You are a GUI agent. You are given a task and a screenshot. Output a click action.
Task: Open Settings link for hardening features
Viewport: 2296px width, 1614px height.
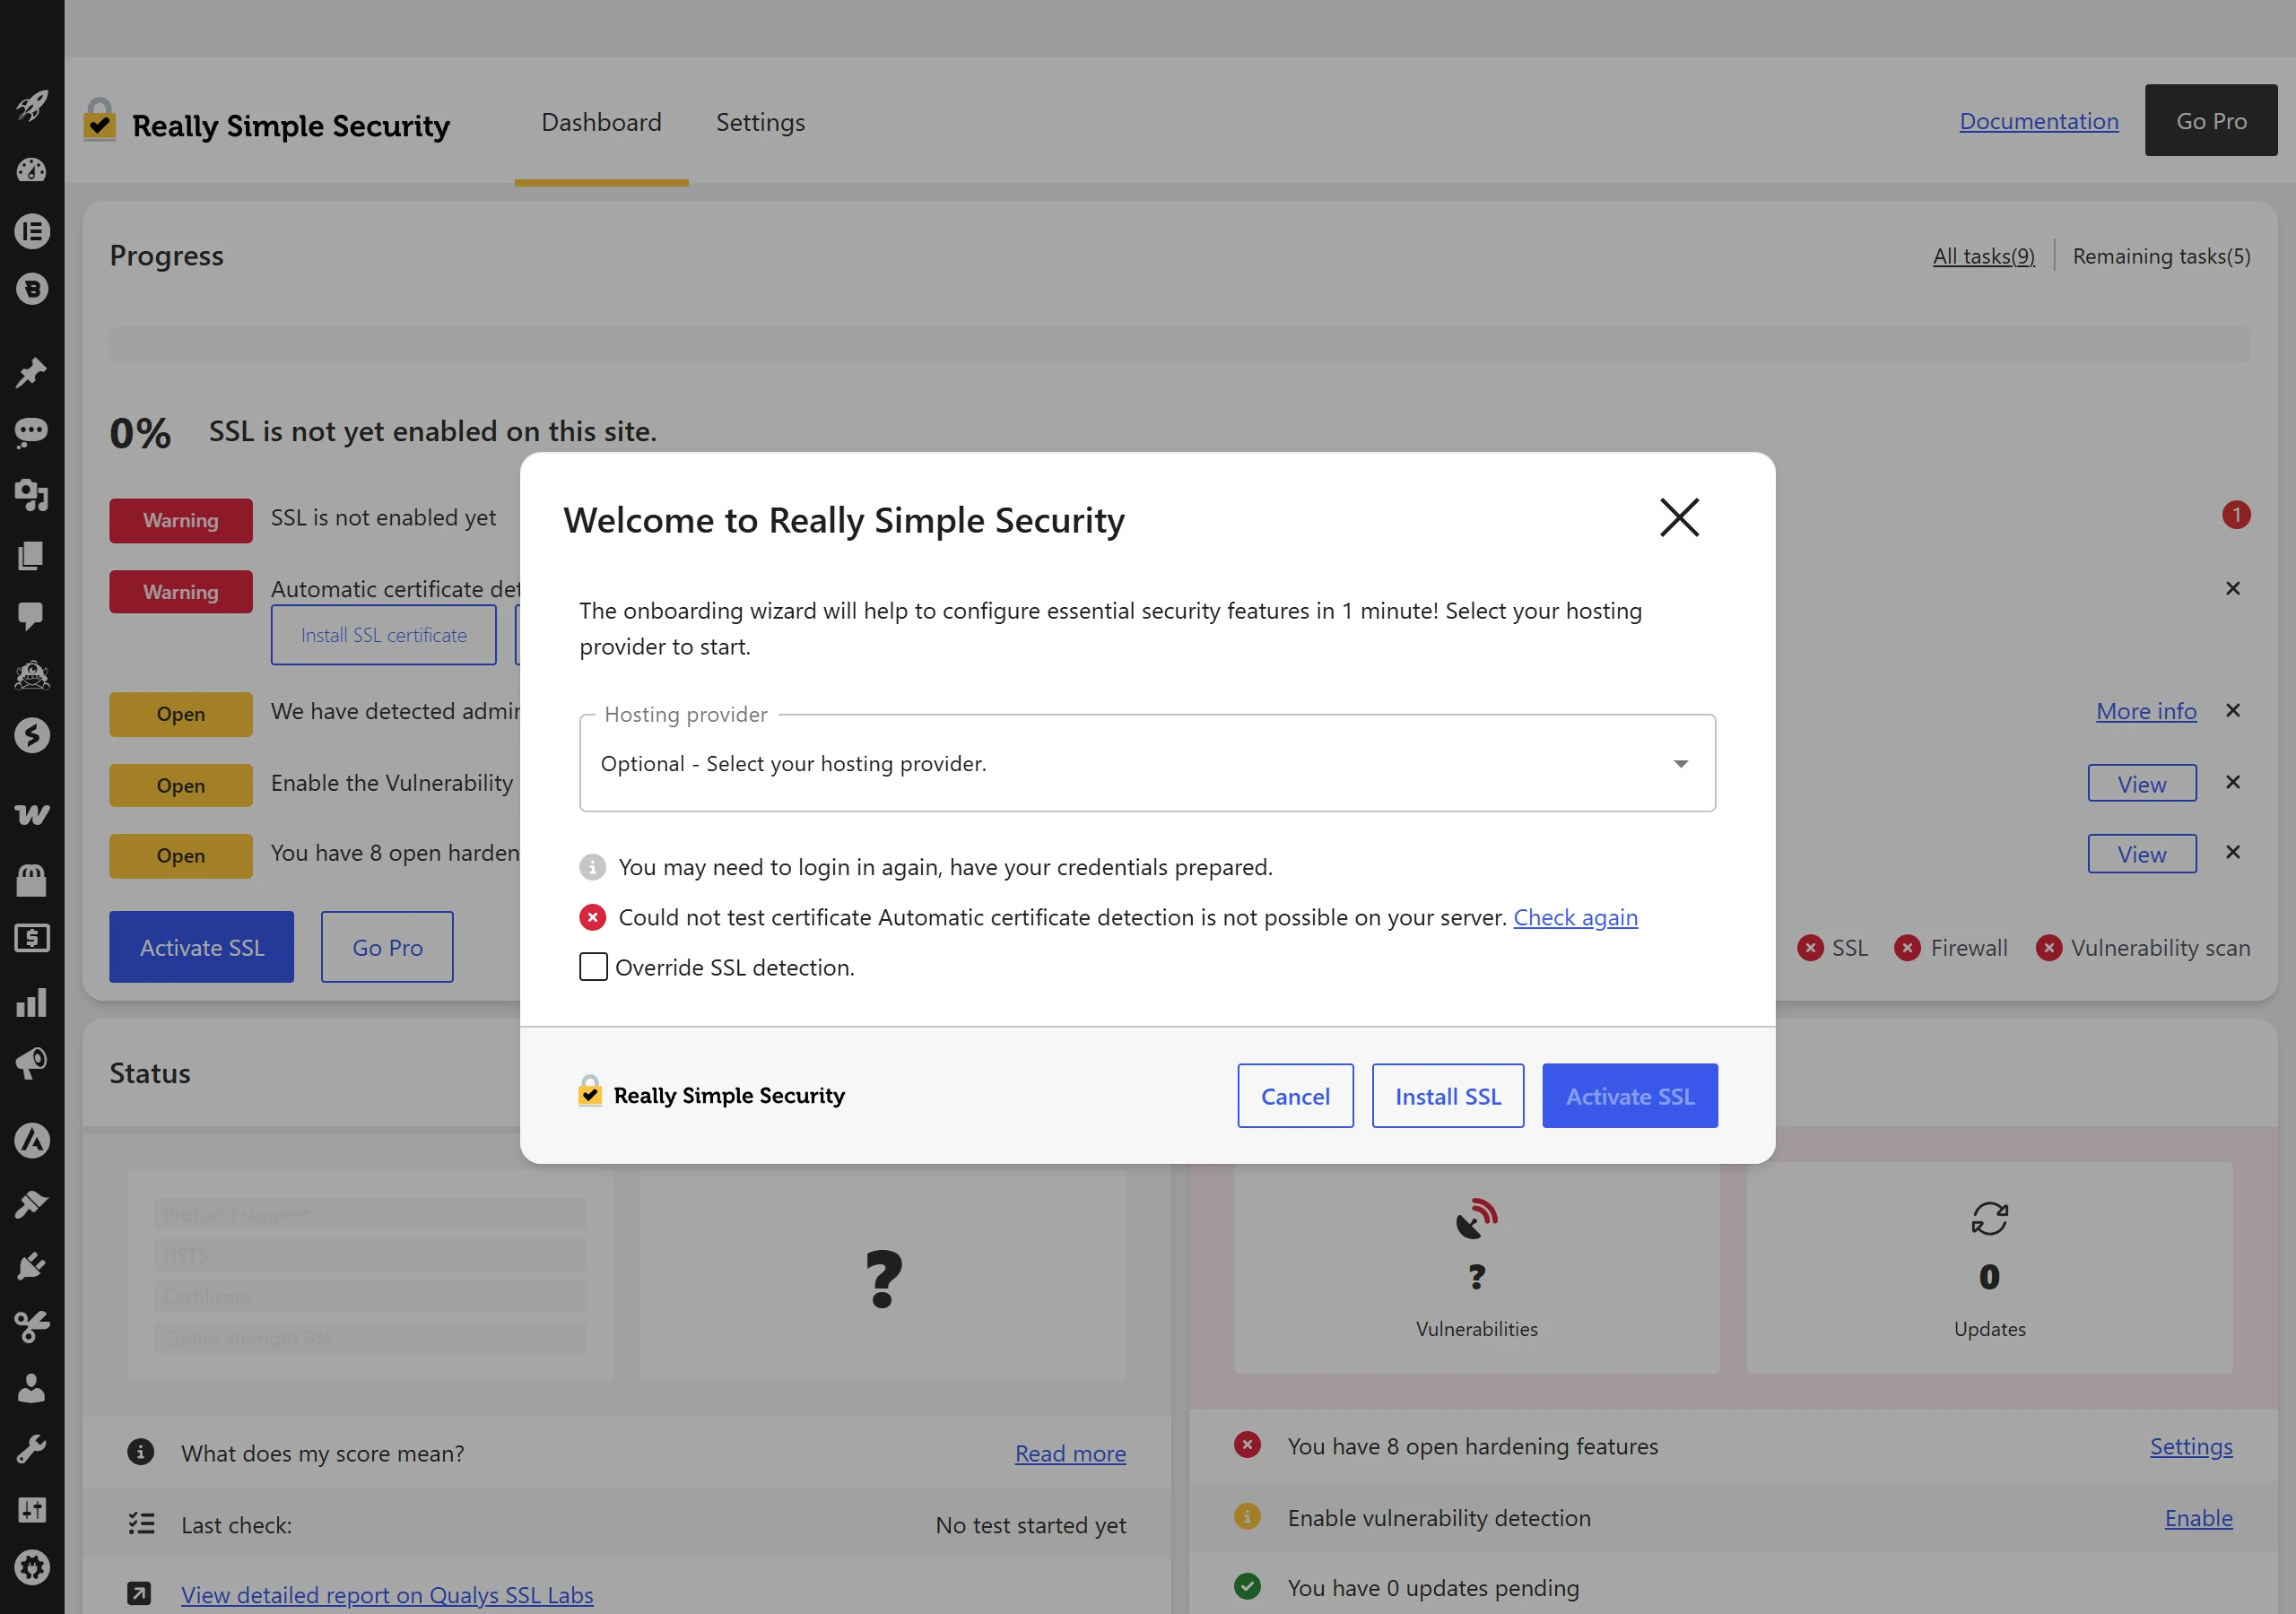[2191, 1446]
